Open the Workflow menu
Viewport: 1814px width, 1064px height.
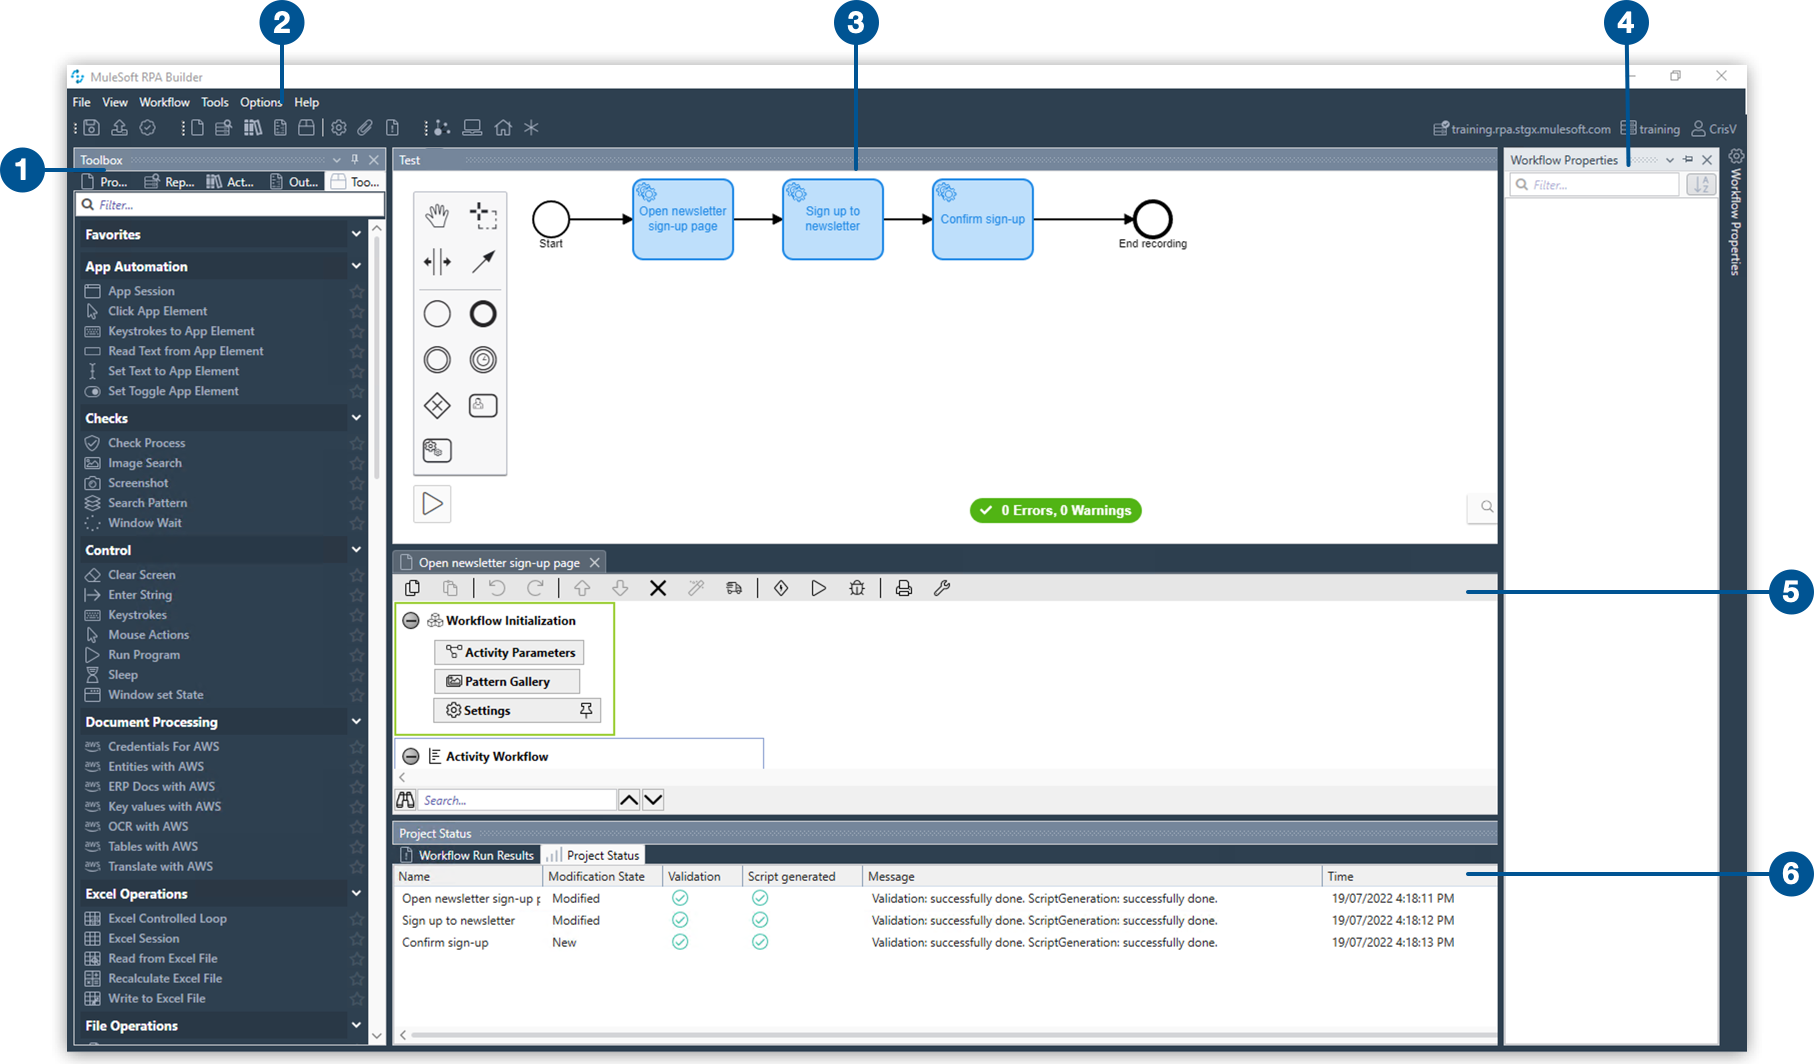click(164, 102)
